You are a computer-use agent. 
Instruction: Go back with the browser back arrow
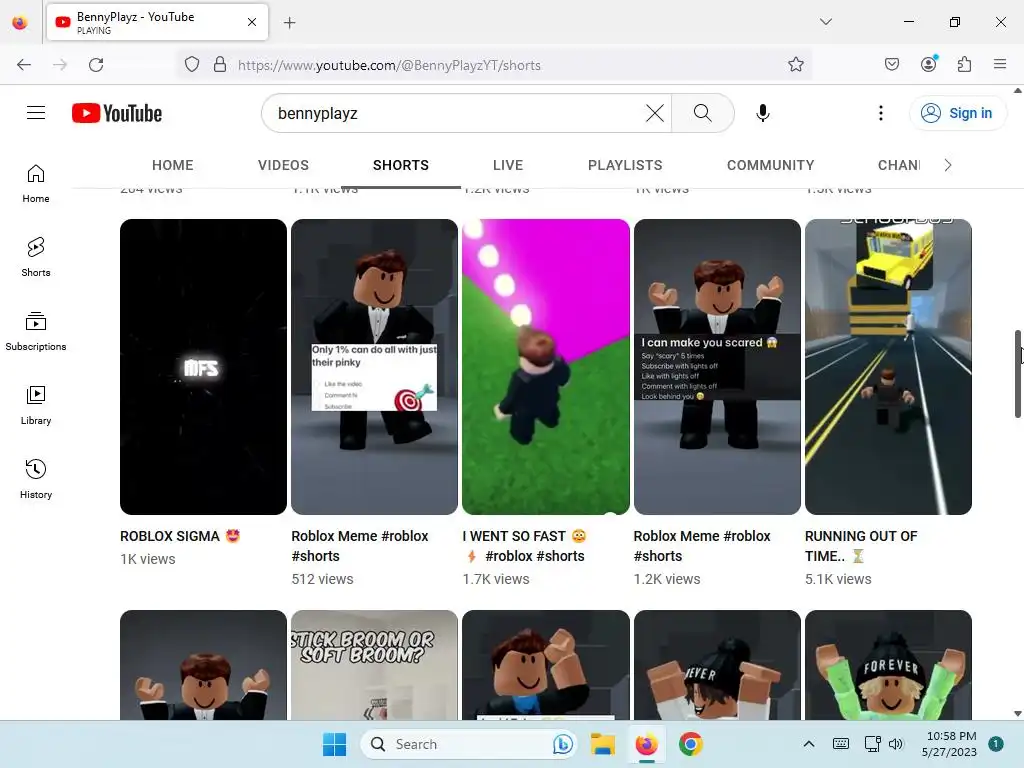(24, 65)
